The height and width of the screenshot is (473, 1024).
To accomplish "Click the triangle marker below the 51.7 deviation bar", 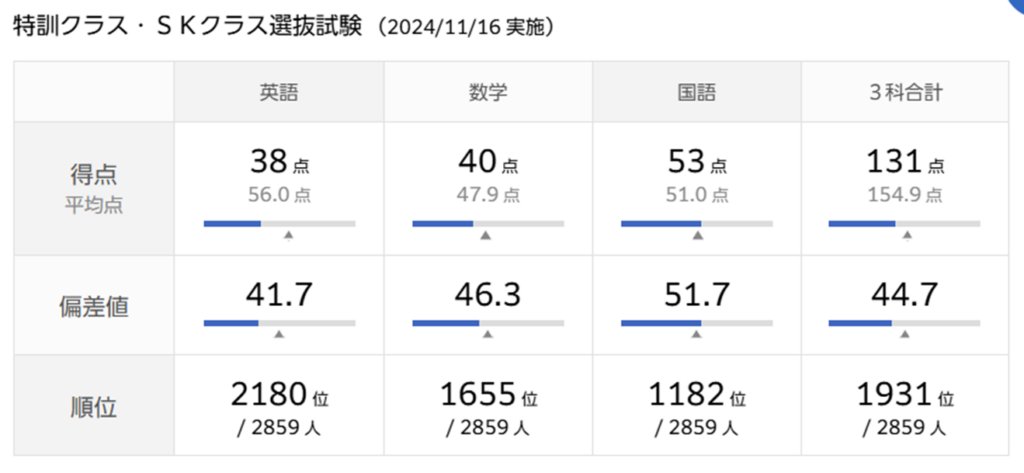I will [697, 334].
